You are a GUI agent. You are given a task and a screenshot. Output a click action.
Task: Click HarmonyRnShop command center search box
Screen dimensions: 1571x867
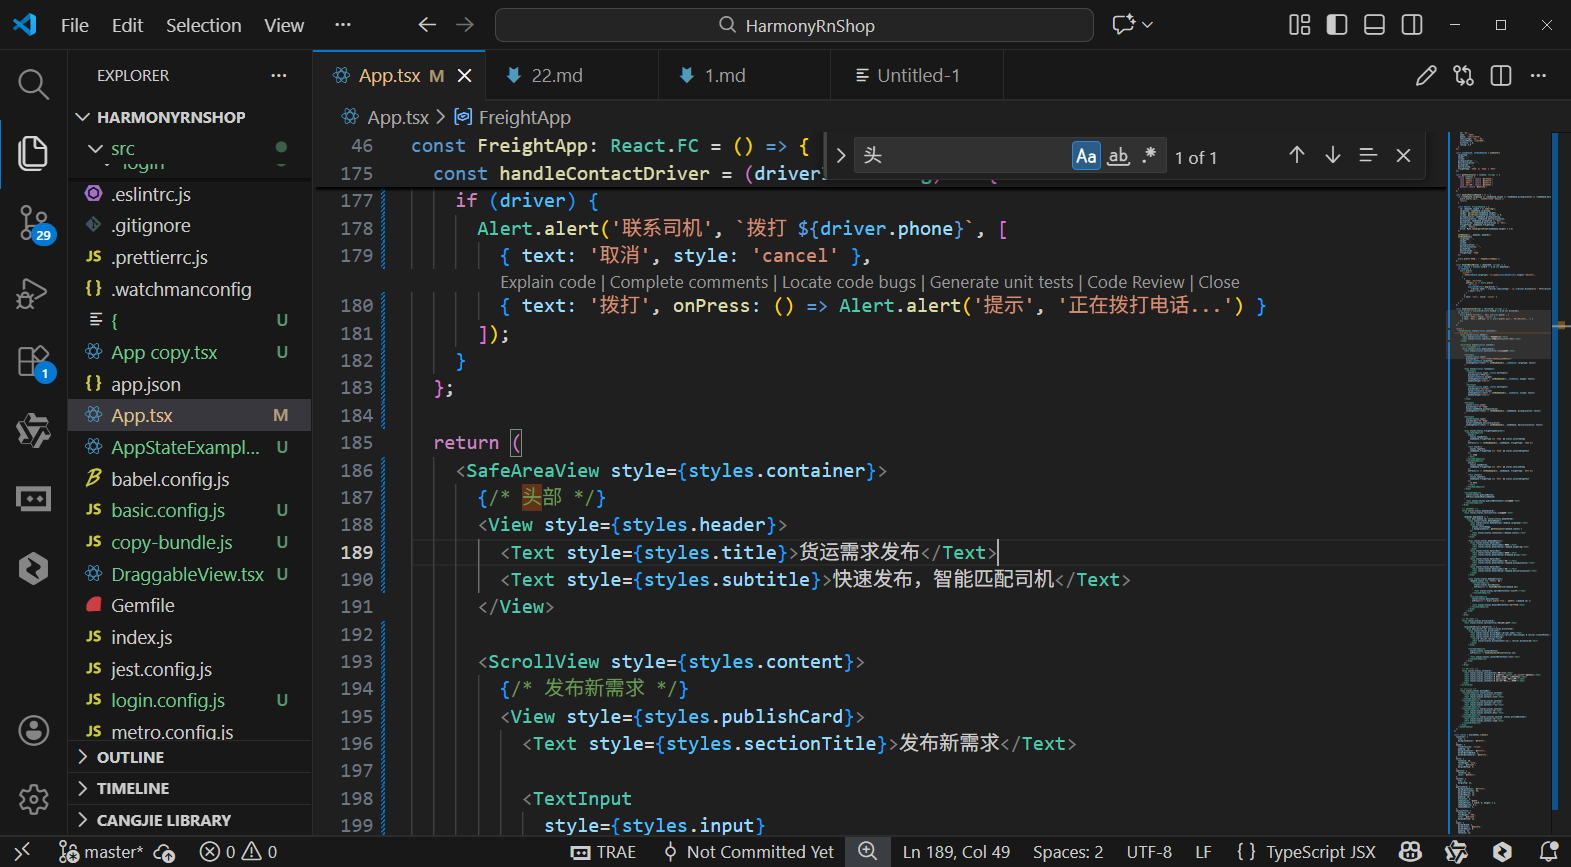[x=794, y=25]
